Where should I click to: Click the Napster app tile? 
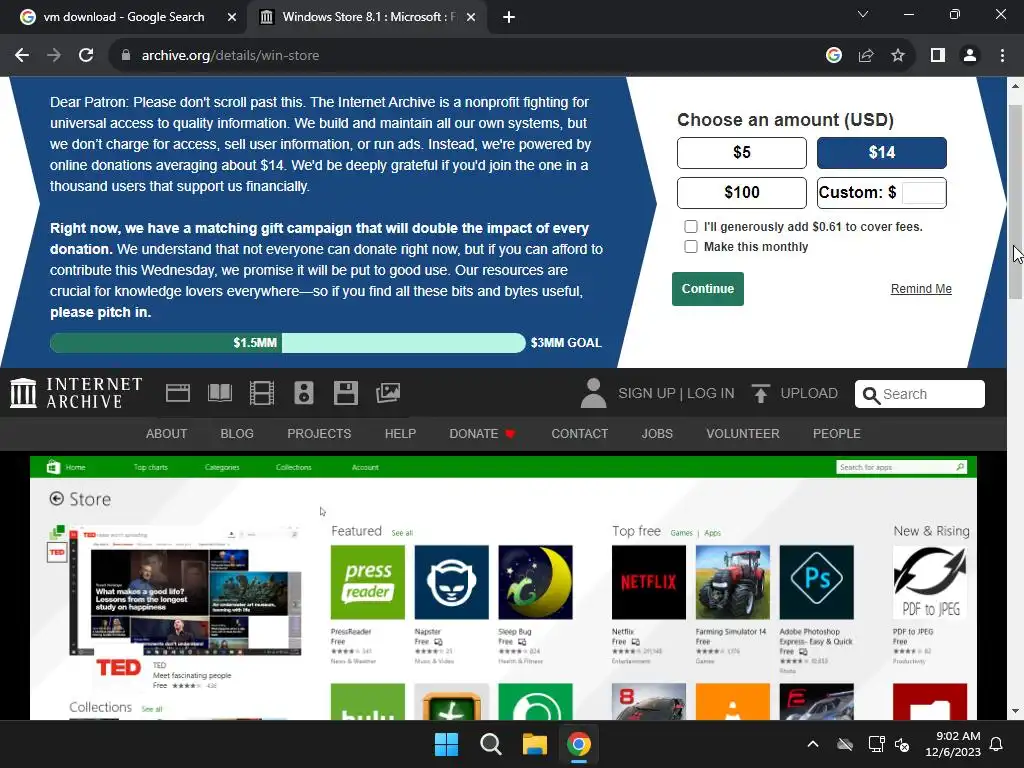coord(451,583)
